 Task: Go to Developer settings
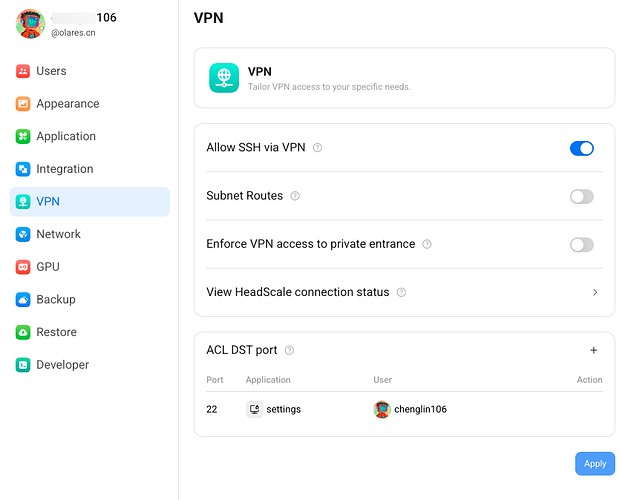(x=90, y=365)
